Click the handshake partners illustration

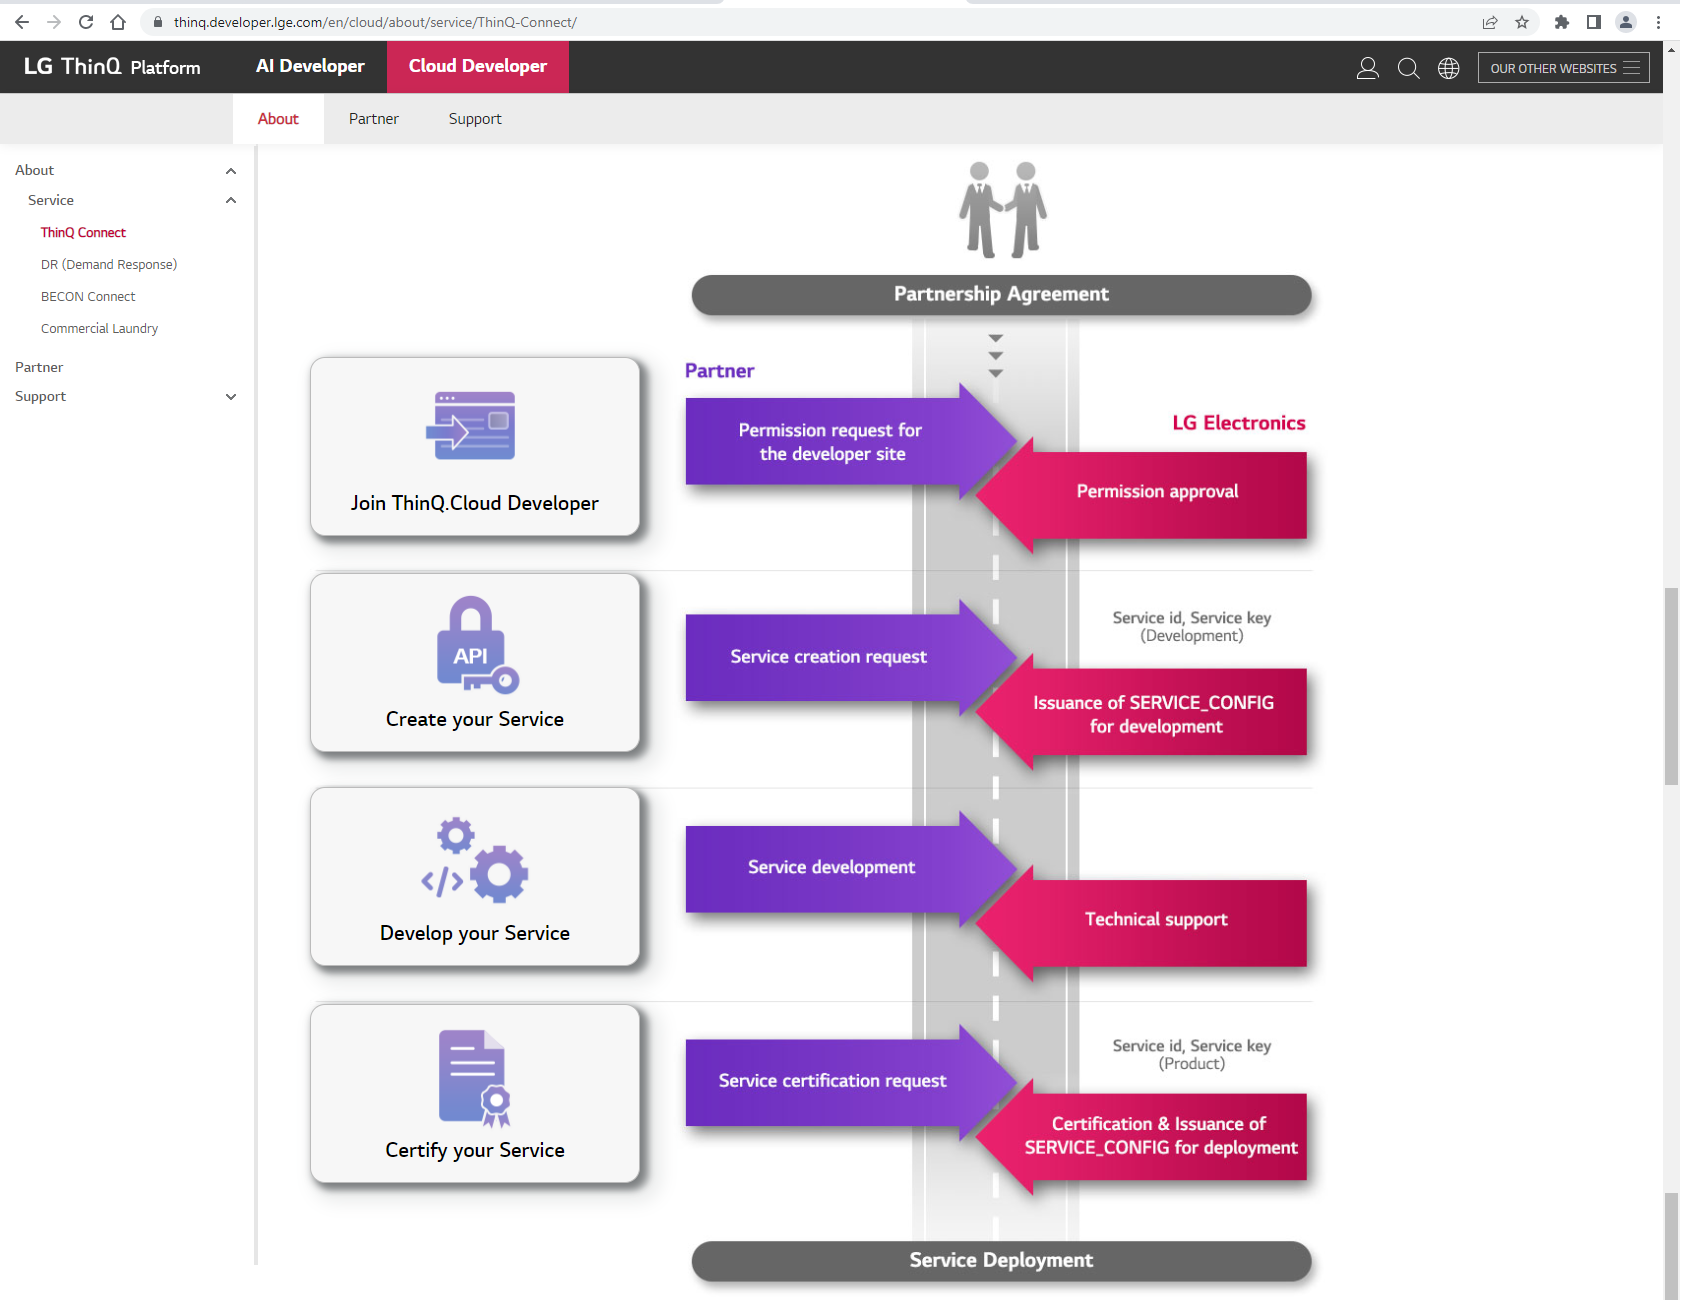tap(1002, 210)
